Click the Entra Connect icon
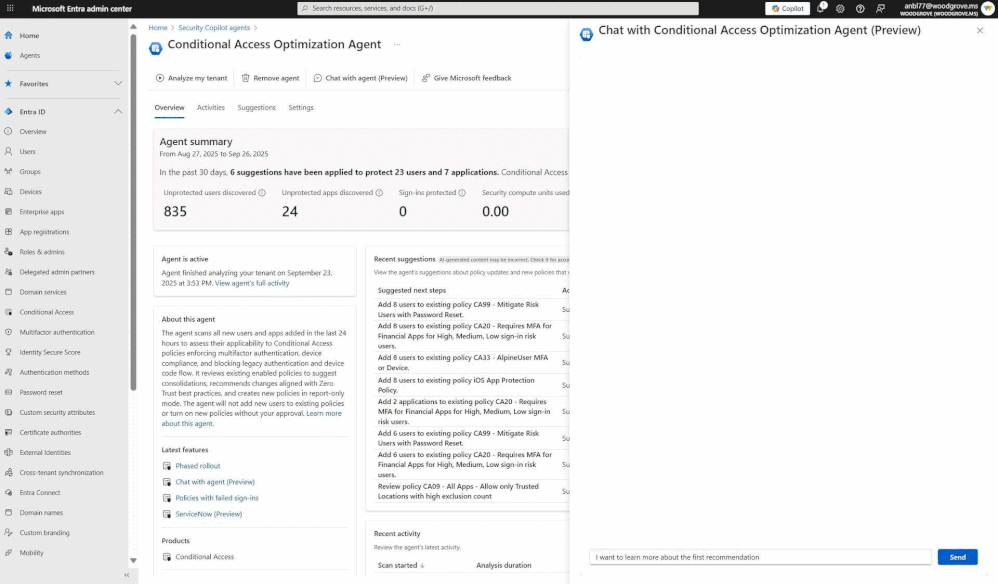Screen dimensions: 998x584 [8, 492]
